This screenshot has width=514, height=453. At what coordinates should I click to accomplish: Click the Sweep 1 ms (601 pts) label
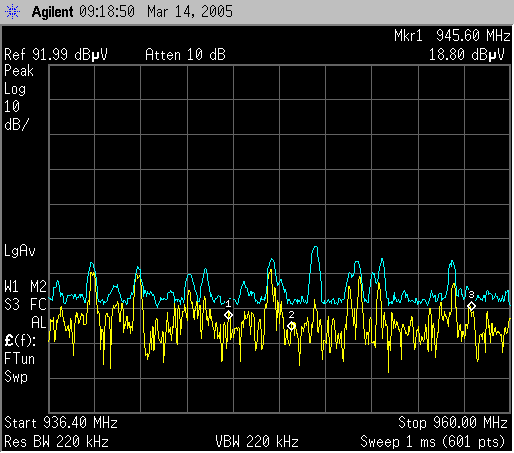point(433,442)
